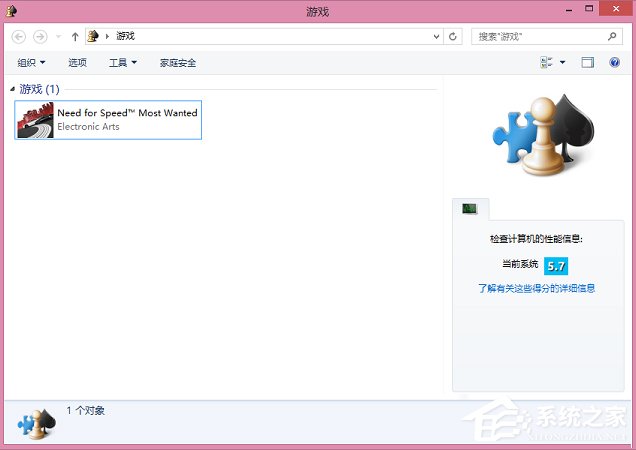Viewport: 636px width, 450px height.
Task: Click the search magnifier icon
Action: click(612, 37)
